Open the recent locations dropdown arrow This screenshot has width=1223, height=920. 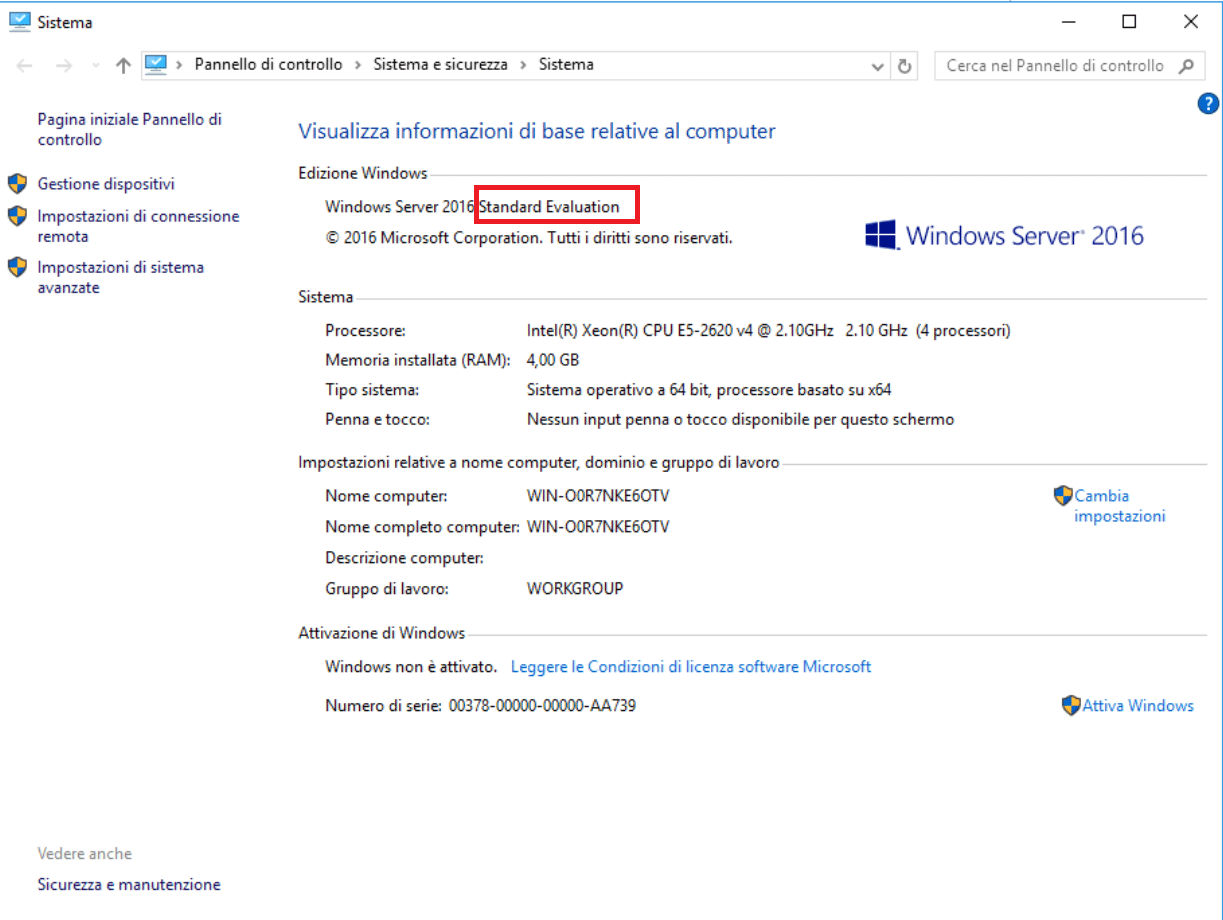95,66
